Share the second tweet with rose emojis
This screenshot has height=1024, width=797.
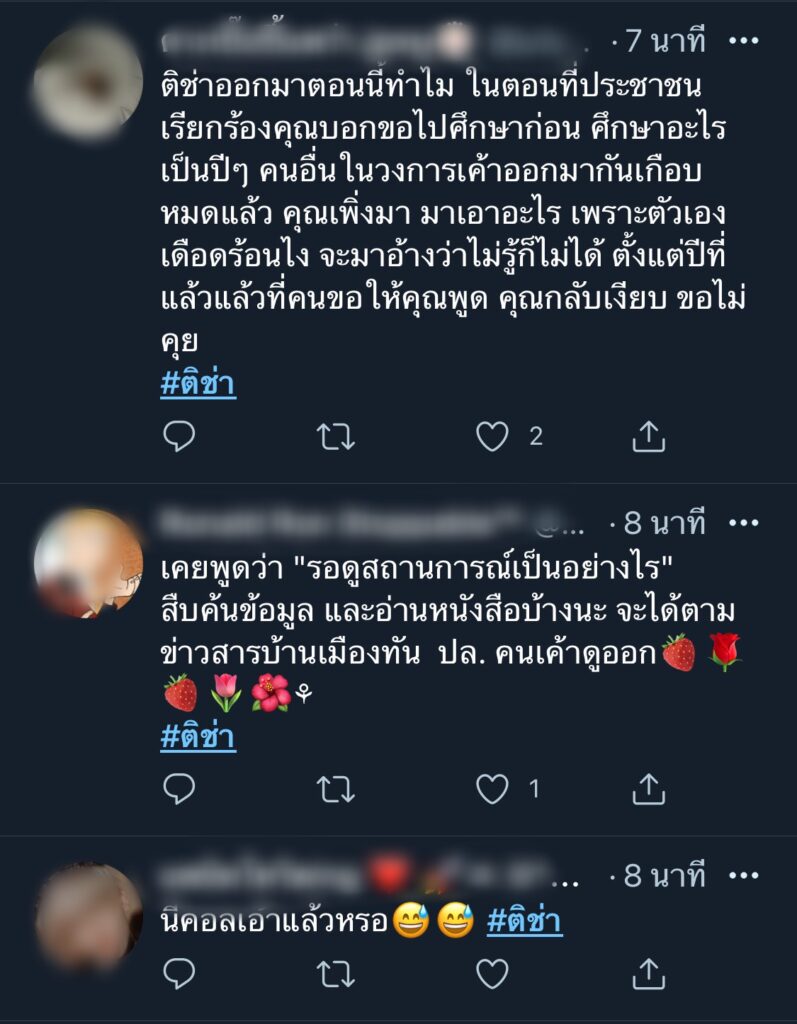tap(648, 789)
